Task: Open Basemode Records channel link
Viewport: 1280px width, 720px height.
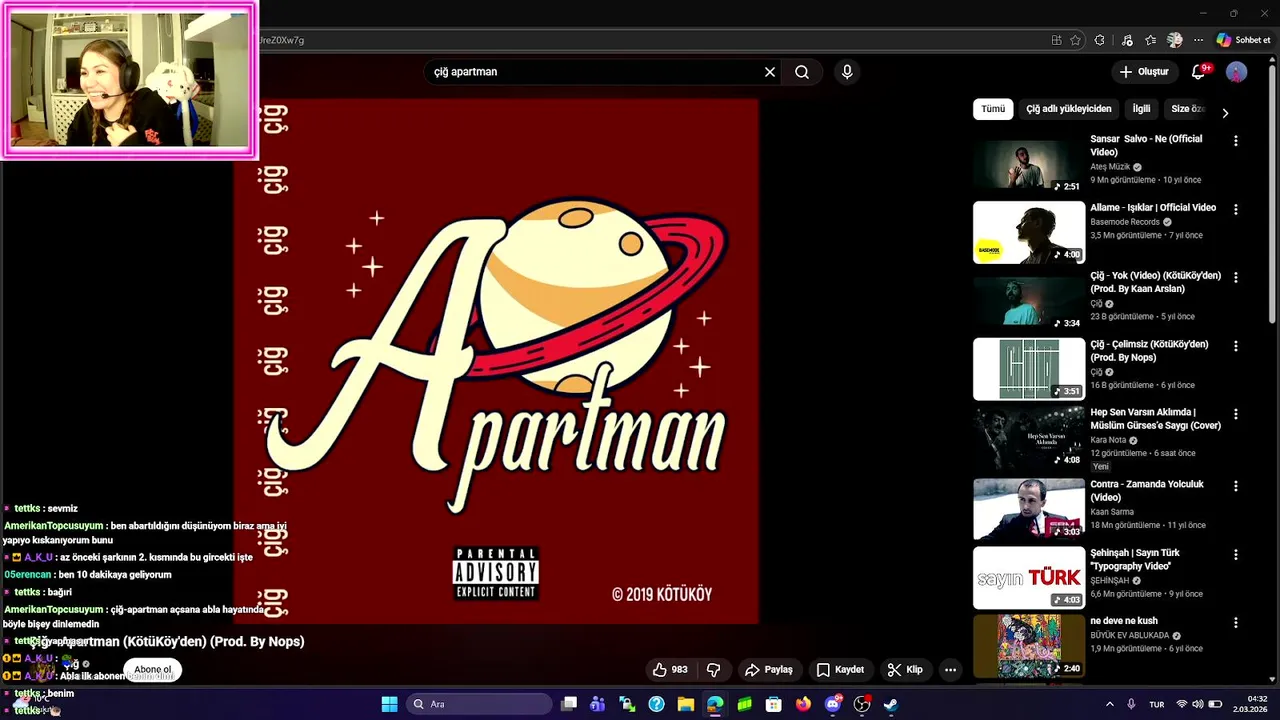Action: click(x=1125, y=222)
